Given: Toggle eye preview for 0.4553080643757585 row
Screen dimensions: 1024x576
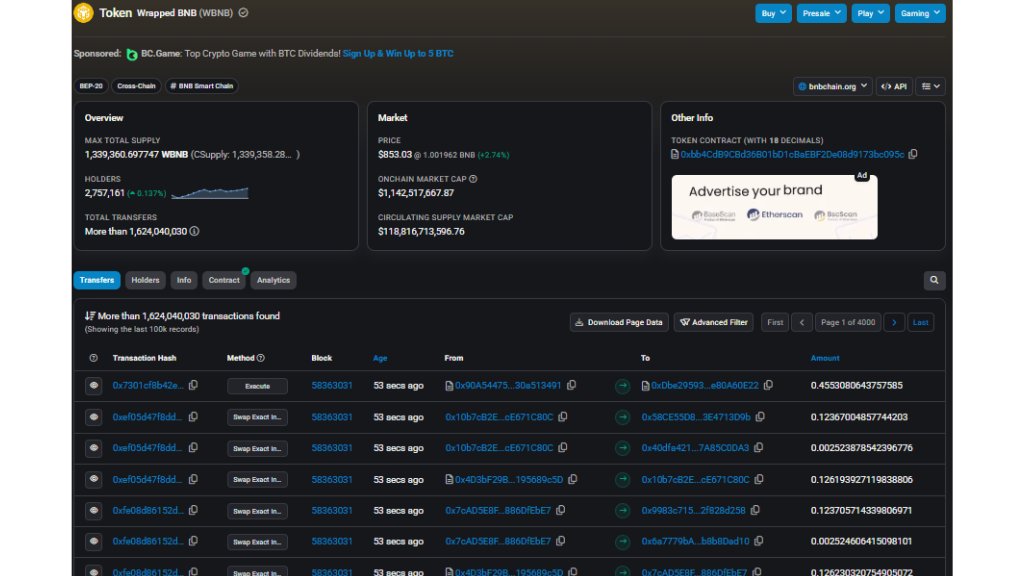Looking at the screenshot, I should (93, 385).
